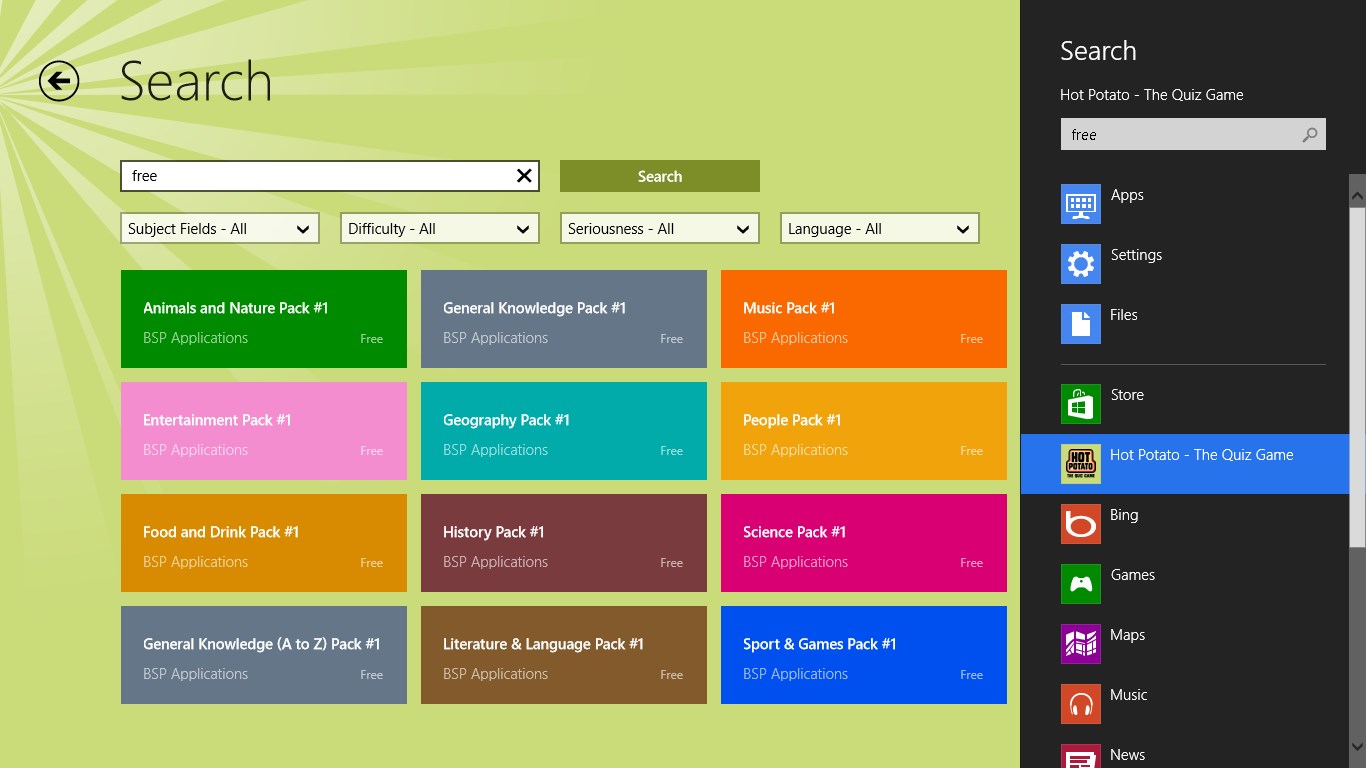Click the scrollbar down arrow in charm
1366x768 pixels.
click(1357, 745)
